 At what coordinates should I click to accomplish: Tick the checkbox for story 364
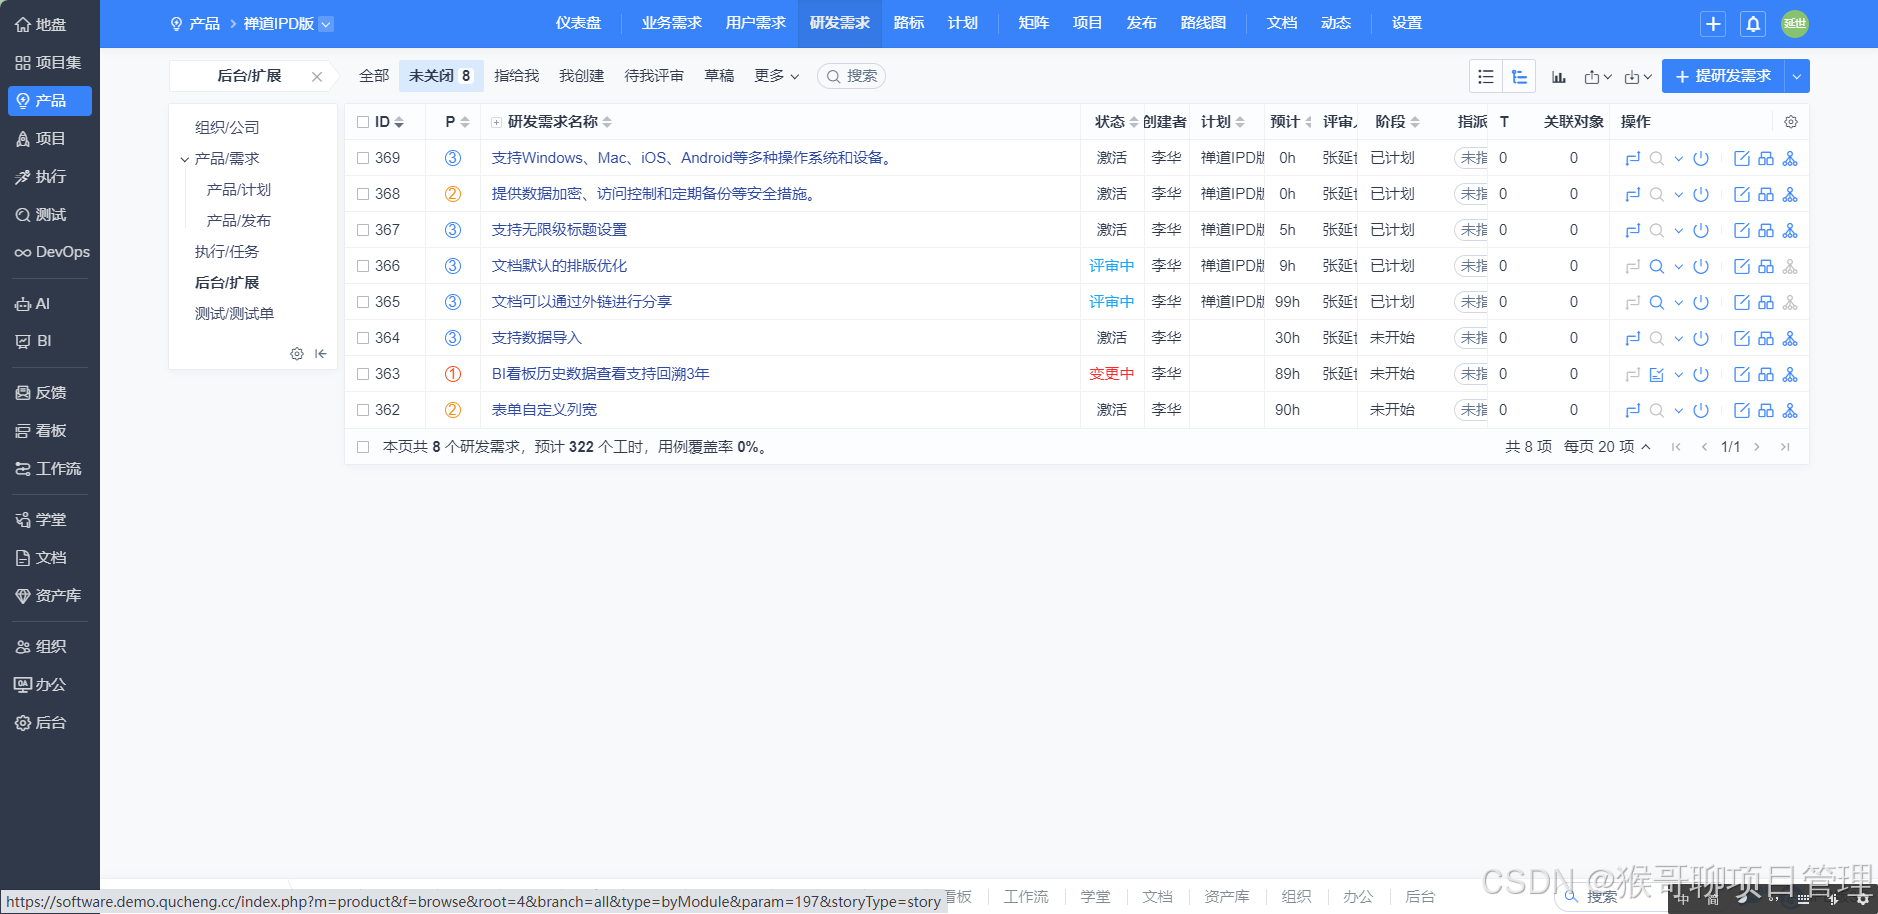(x=363, y=338)
